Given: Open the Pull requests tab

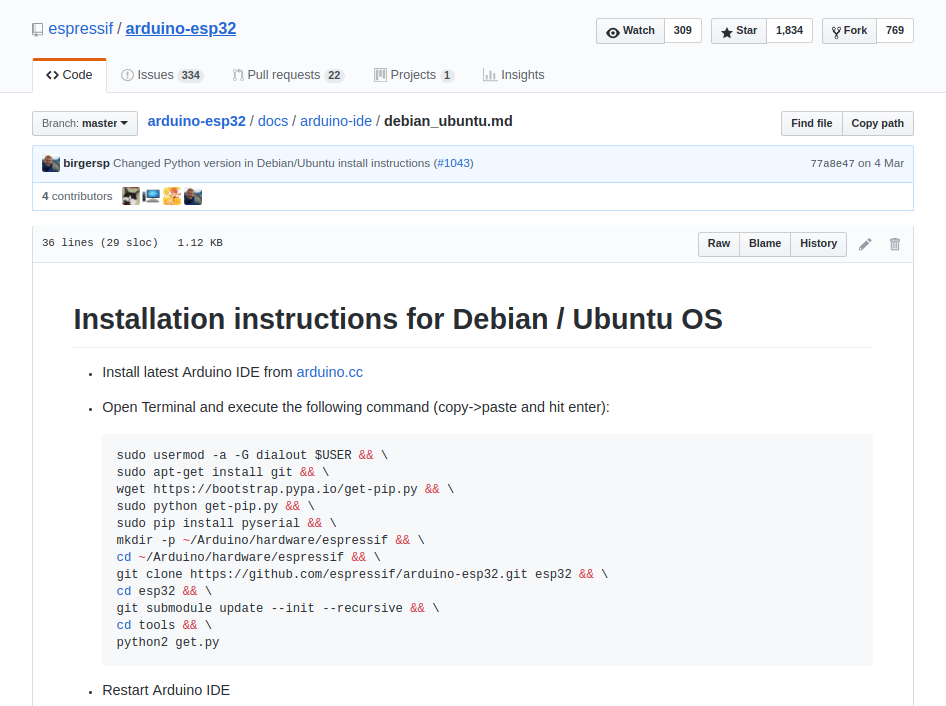Looking at the screenshot, I should click(288, 75).
